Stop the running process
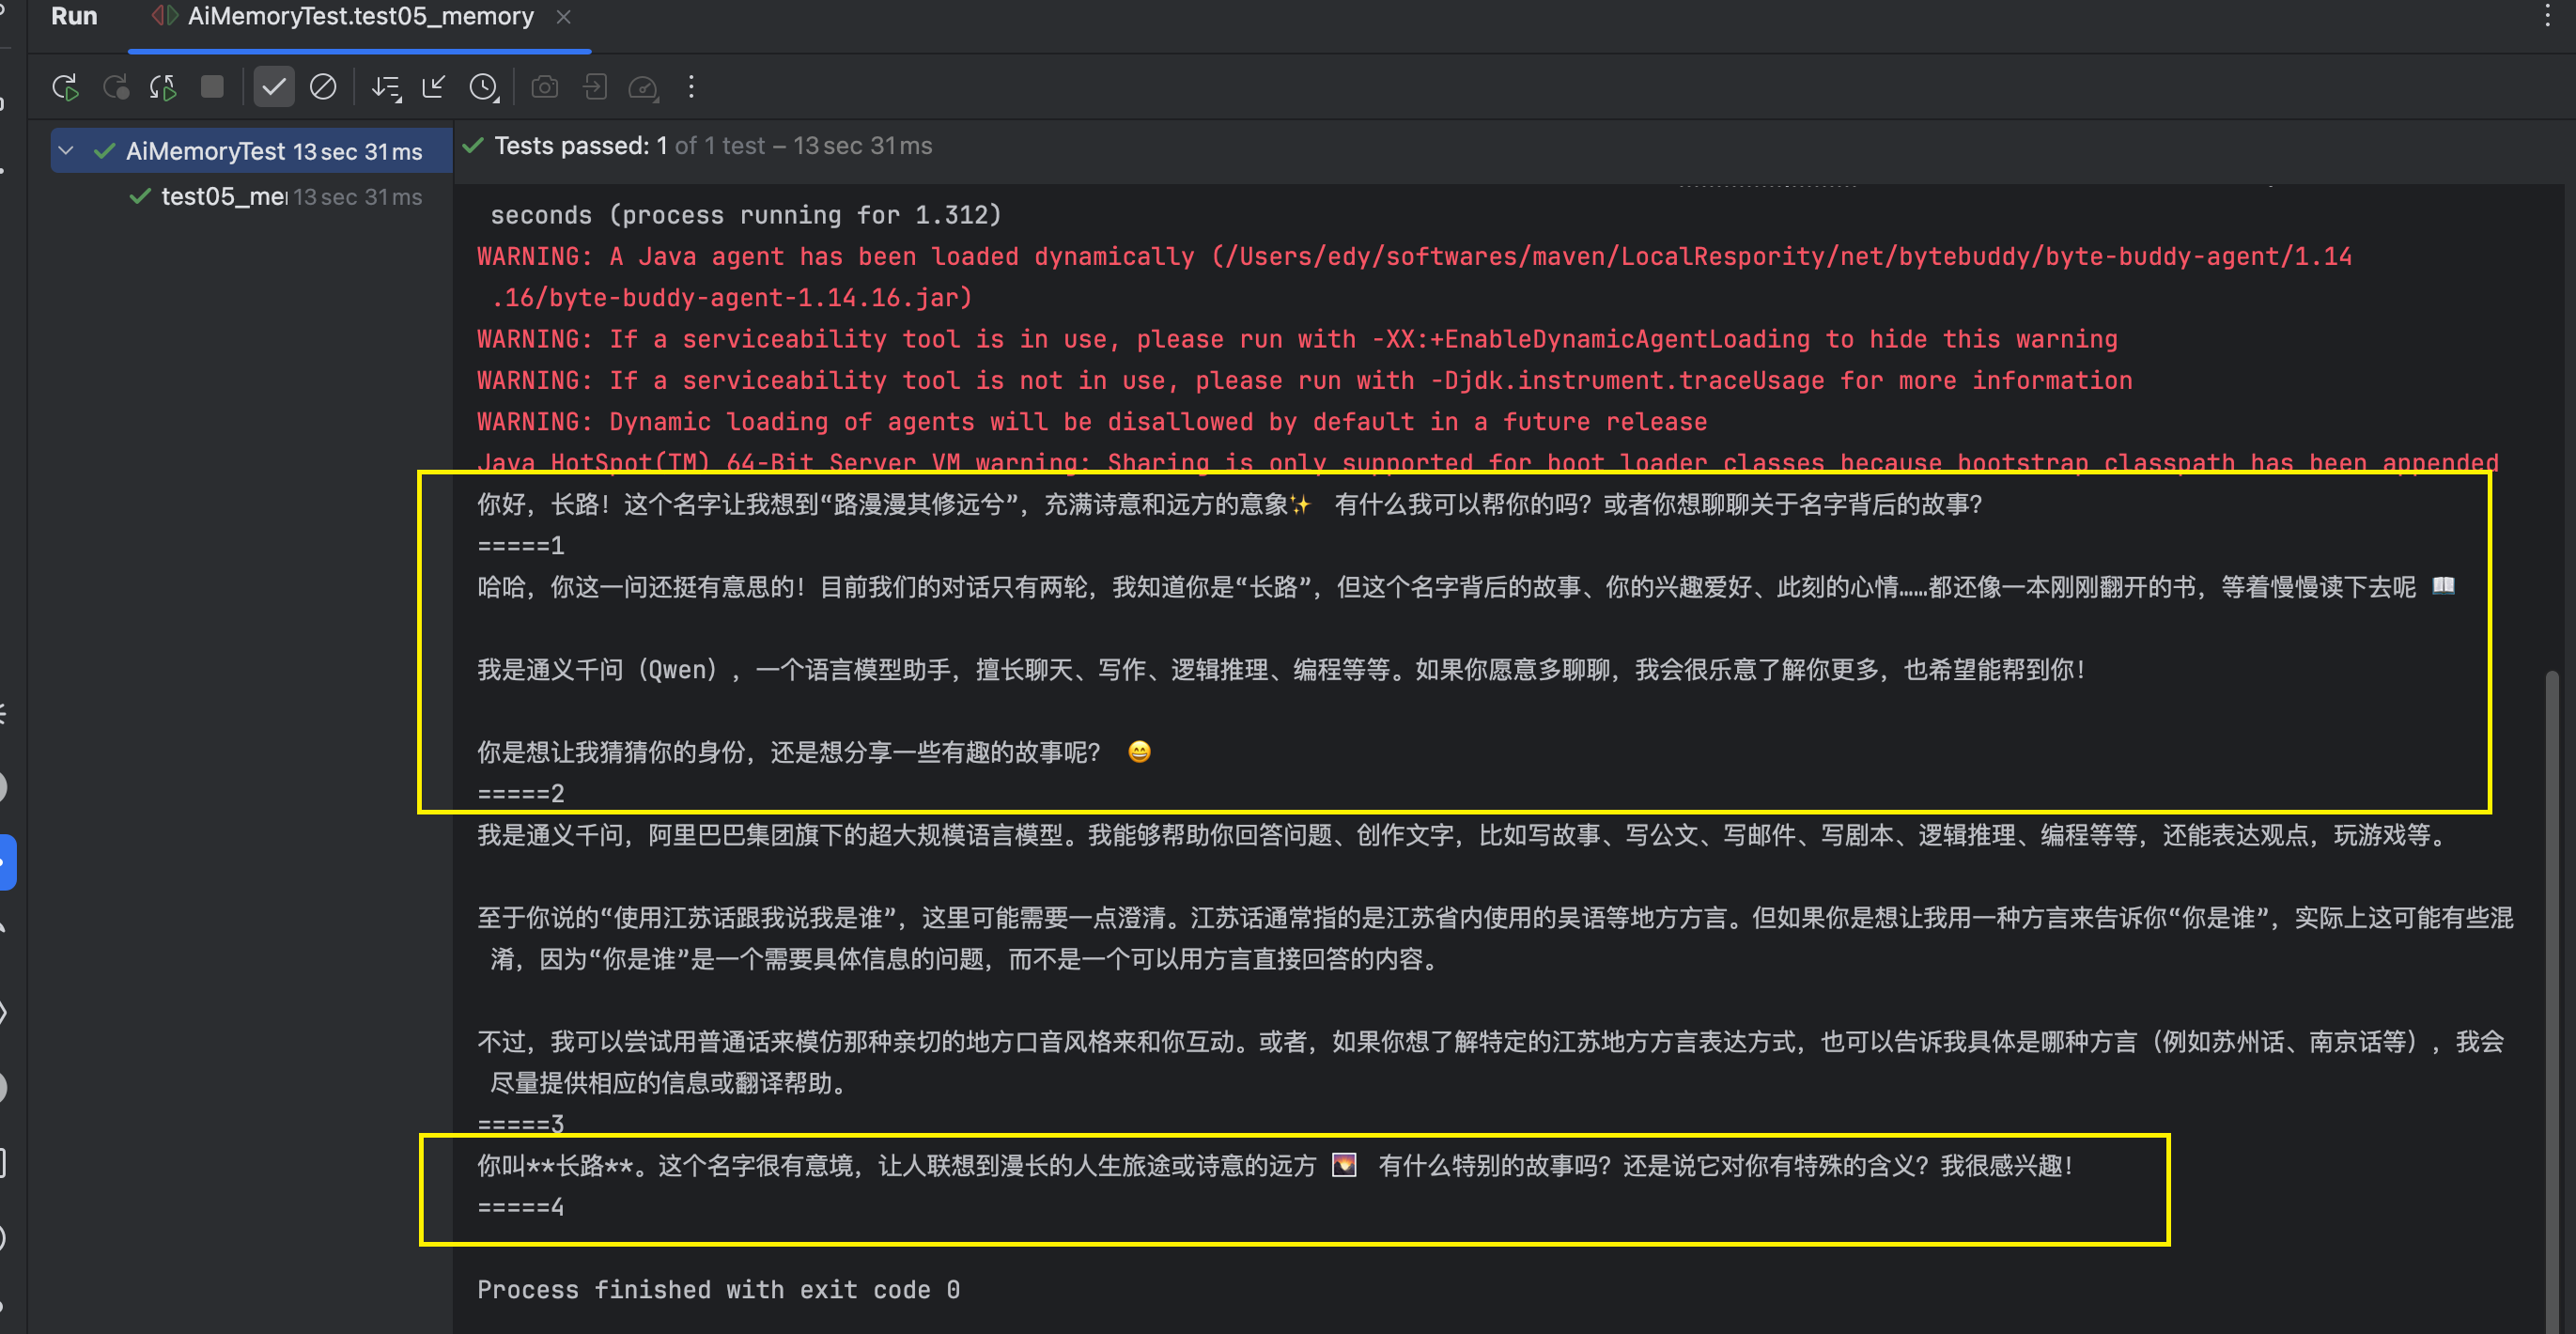Image resolution: width=2576 pixels, height=1334 pixels. 212,87
